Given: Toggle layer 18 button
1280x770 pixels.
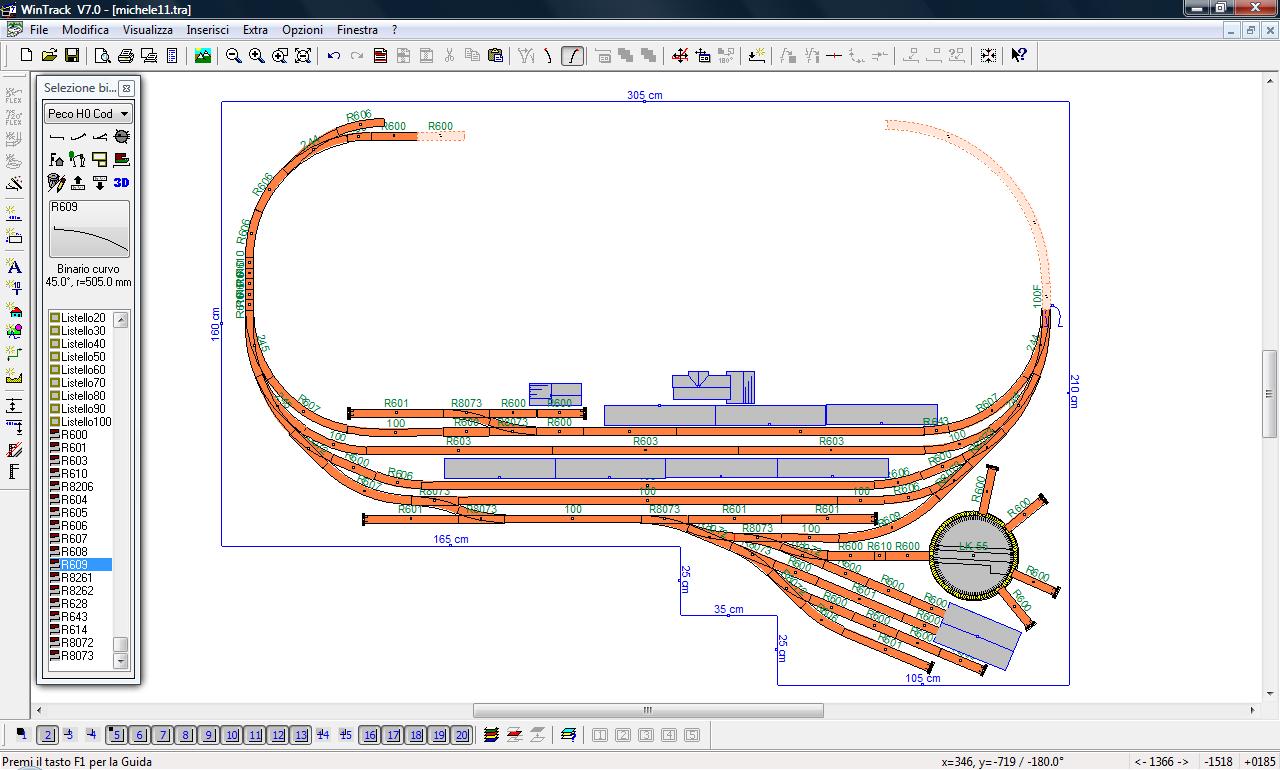Looking at the screenshot, I should coord(415,735).
